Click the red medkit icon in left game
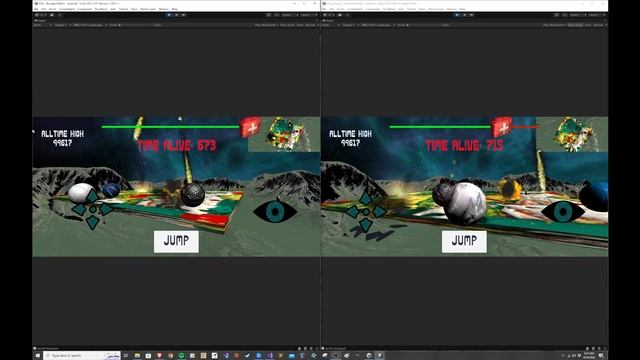 point(250,127)
